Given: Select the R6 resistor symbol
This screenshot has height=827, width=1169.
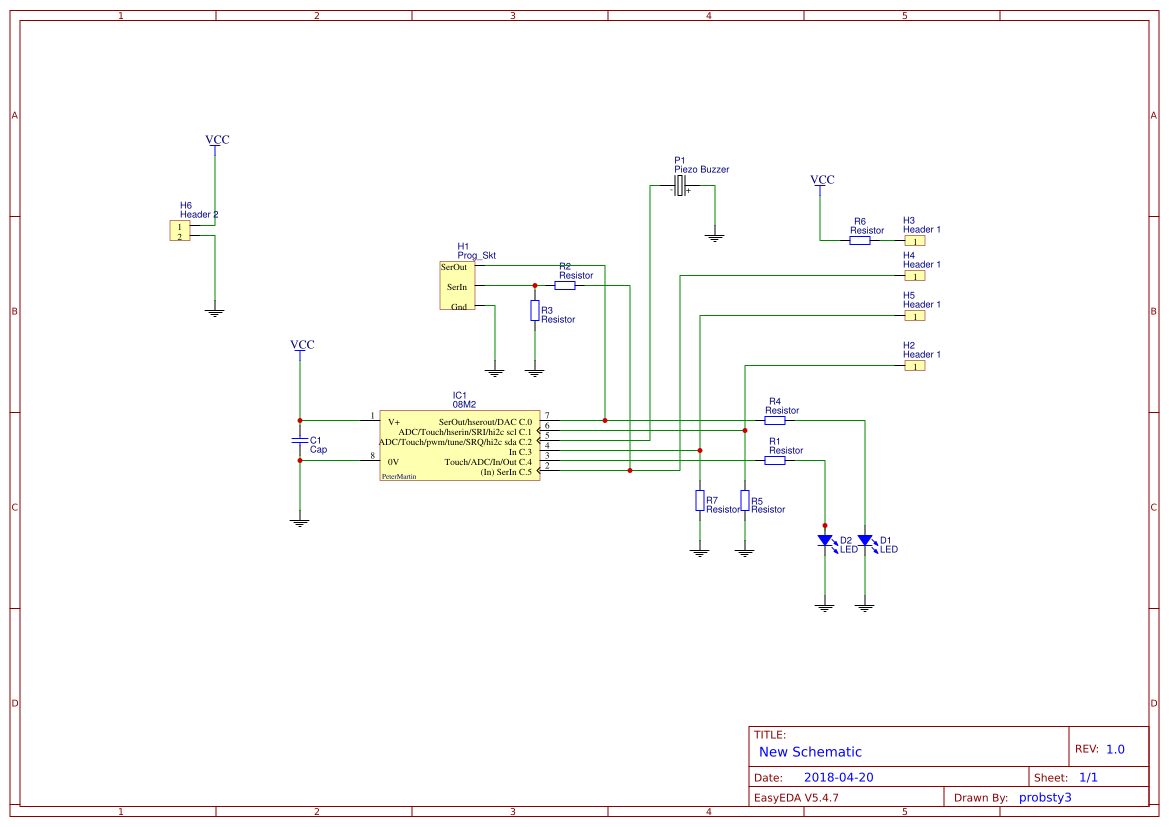Looking at the screenshot, I should coord(860,240).
